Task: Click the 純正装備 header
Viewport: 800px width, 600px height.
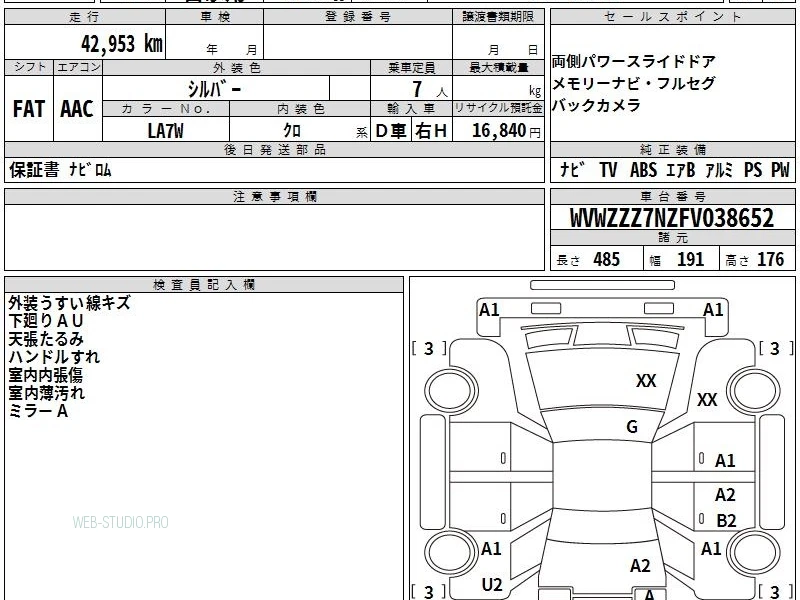Action: (x=673, y=149)
